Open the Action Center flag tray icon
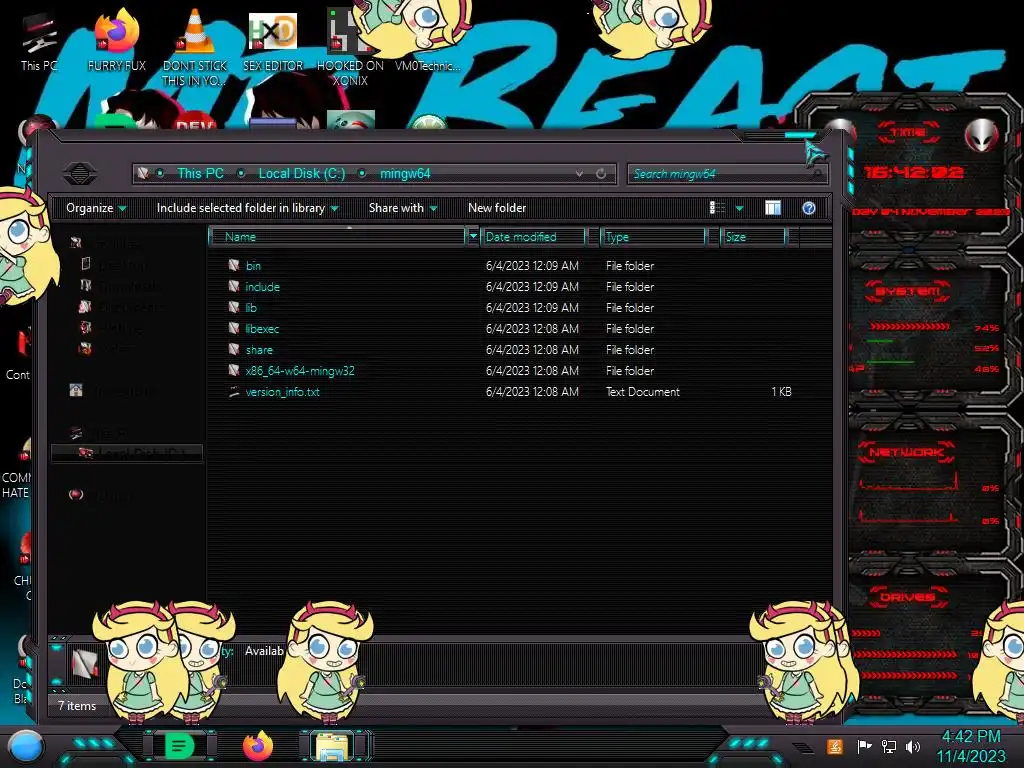The image size is (1024, 768). point(864,746)
